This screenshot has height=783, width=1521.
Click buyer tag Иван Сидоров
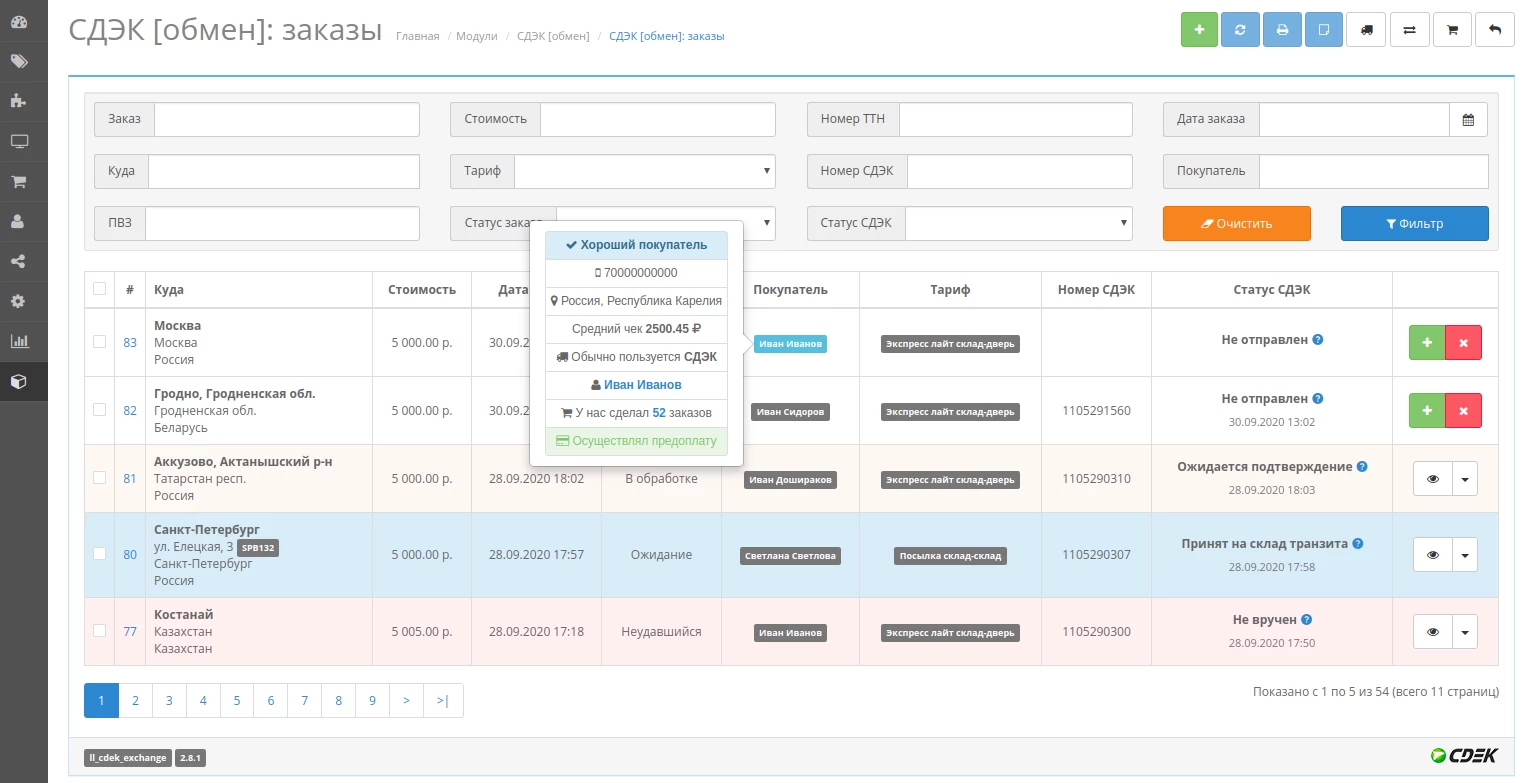790,411
